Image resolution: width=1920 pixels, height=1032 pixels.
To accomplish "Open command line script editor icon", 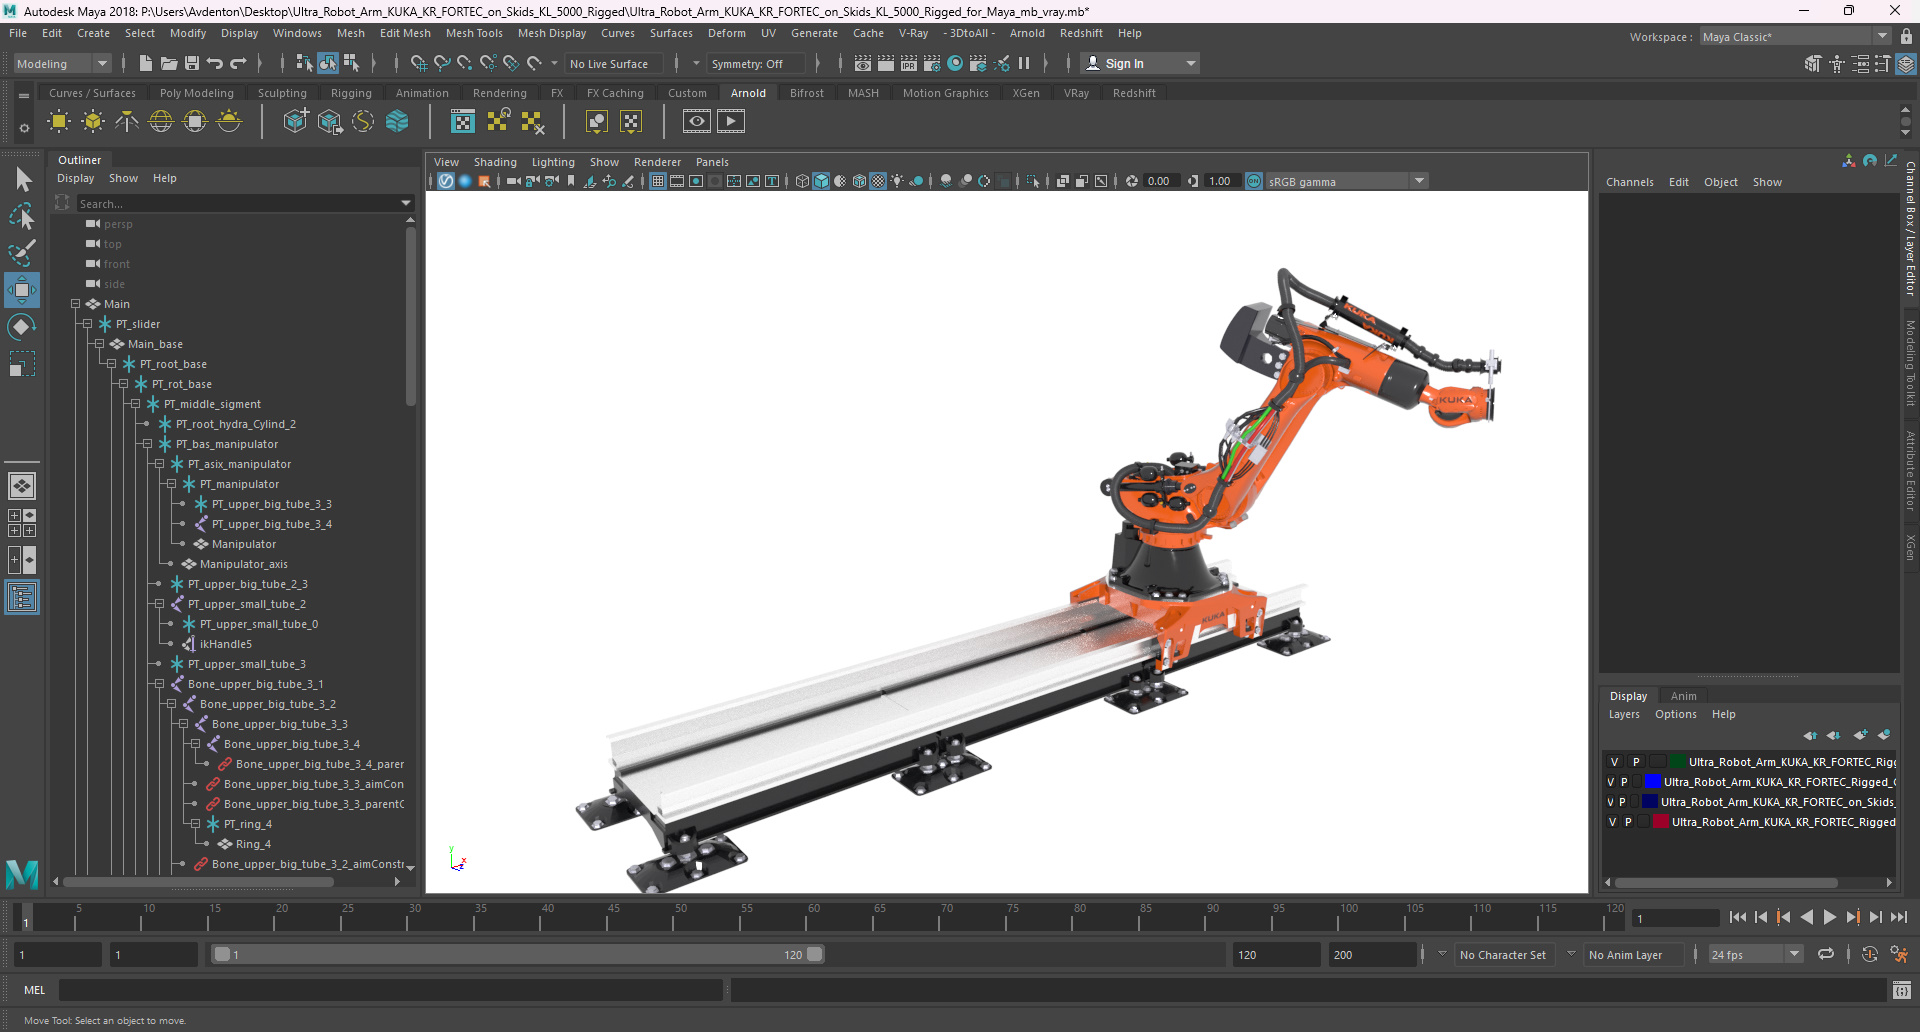I will click(x=1902, y=990).
